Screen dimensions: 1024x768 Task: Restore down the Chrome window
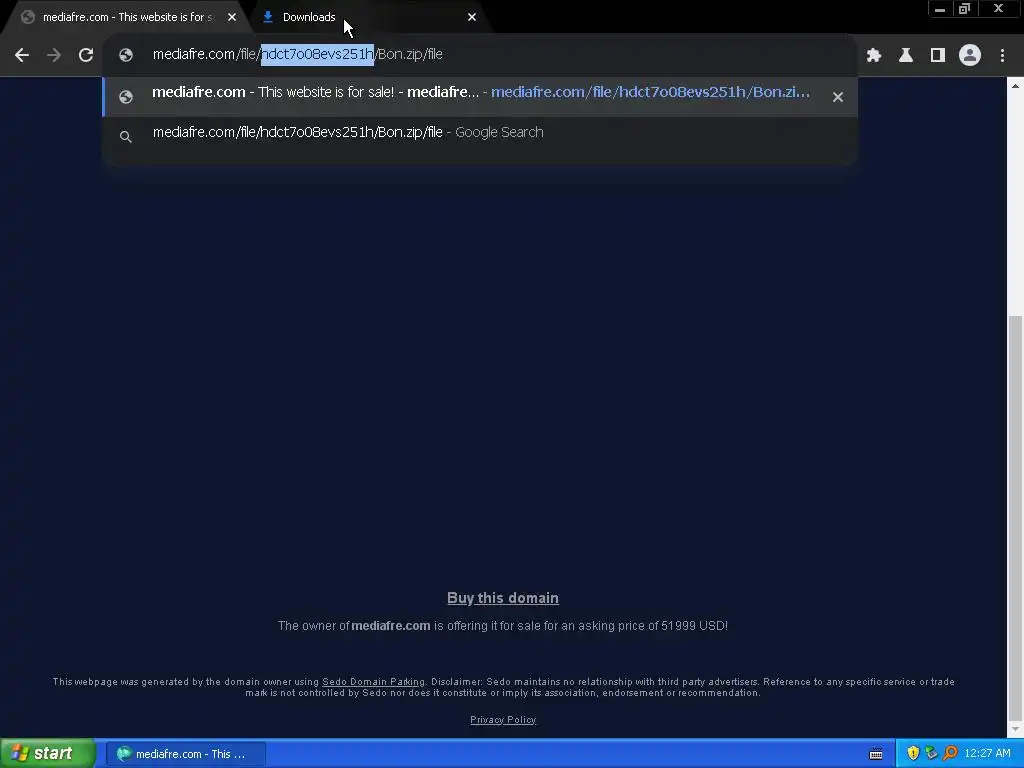pyautogui.click(x=964, y=9)
